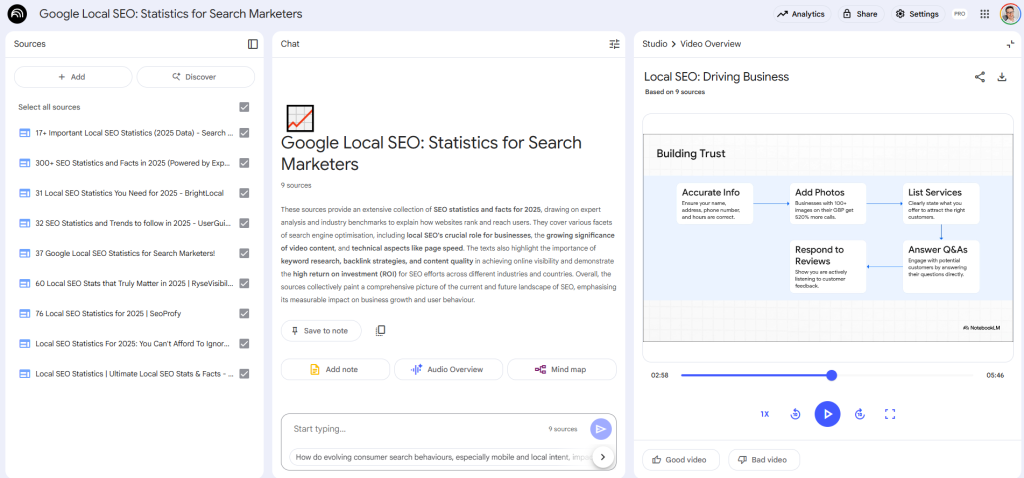Viewport: 1024px width, 478px height.
Task: Click the PRO badge
Action: click(x=959, y=14)
